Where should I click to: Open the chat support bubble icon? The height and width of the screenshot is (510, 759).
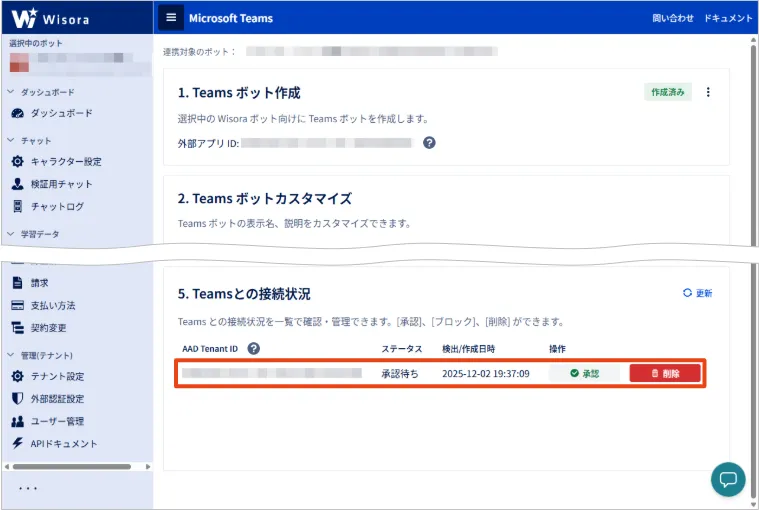click(x=728, y=479)
